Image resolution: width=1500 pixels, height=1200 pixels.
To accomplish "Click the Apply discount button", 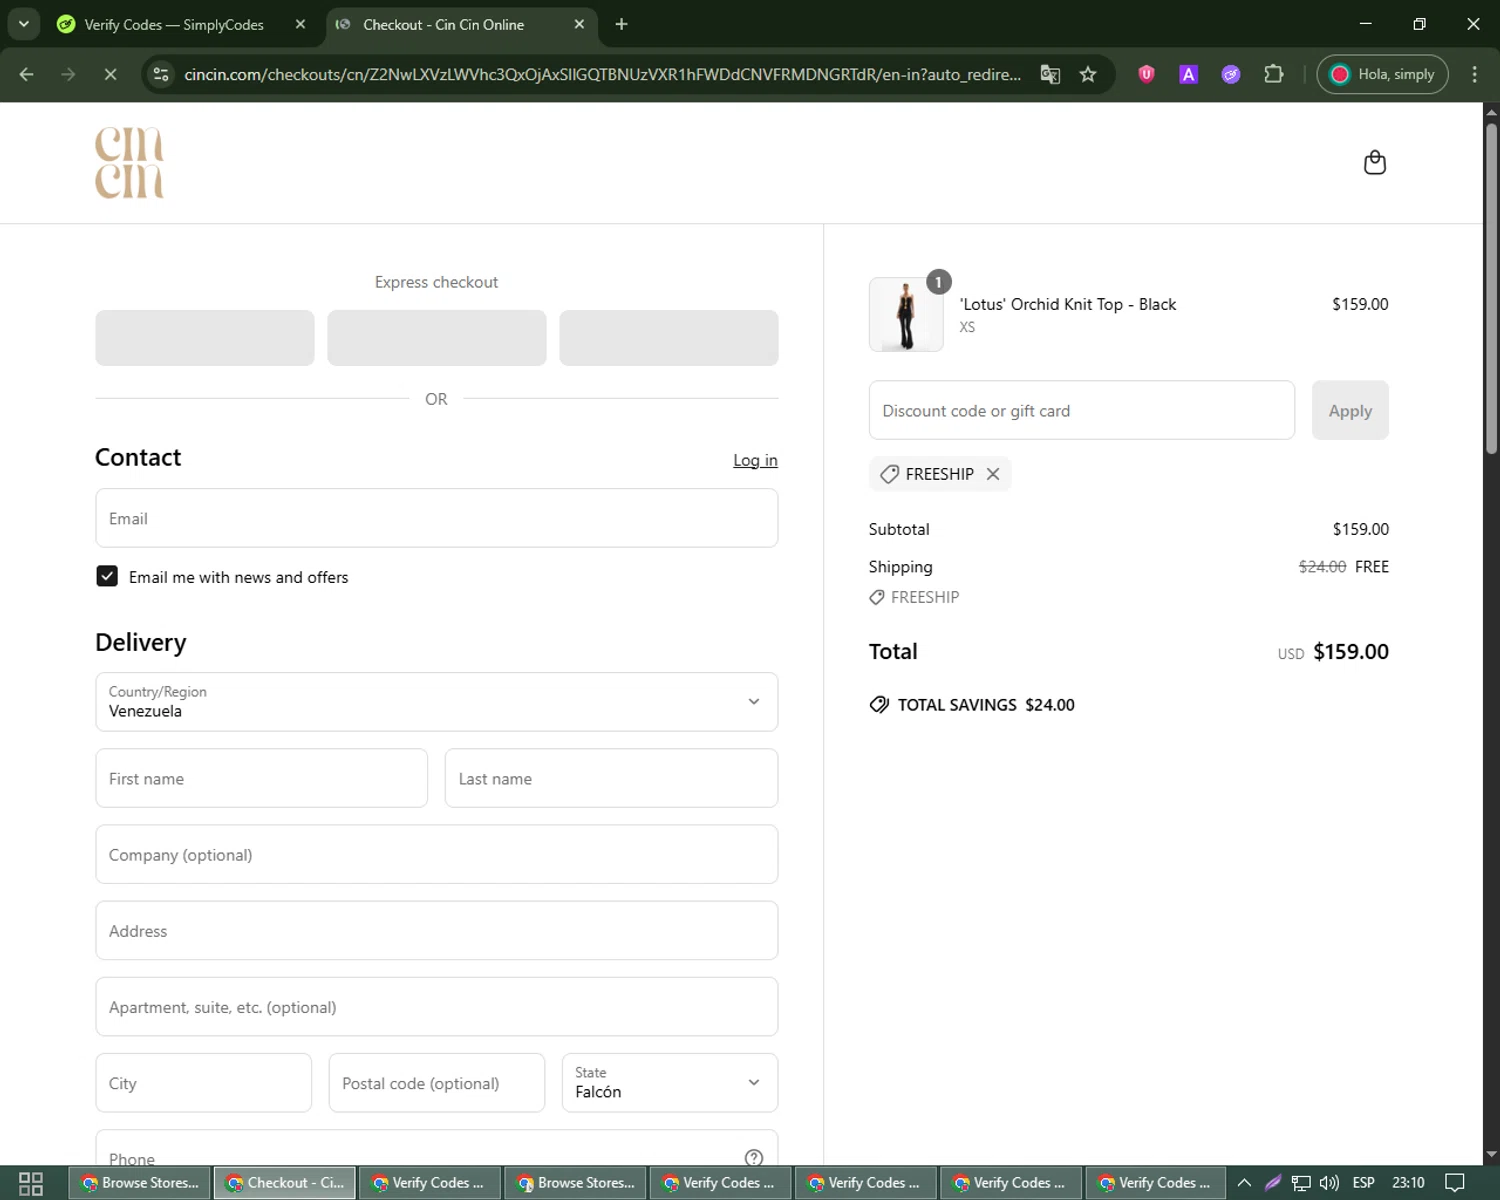I will coord(1350,410).
